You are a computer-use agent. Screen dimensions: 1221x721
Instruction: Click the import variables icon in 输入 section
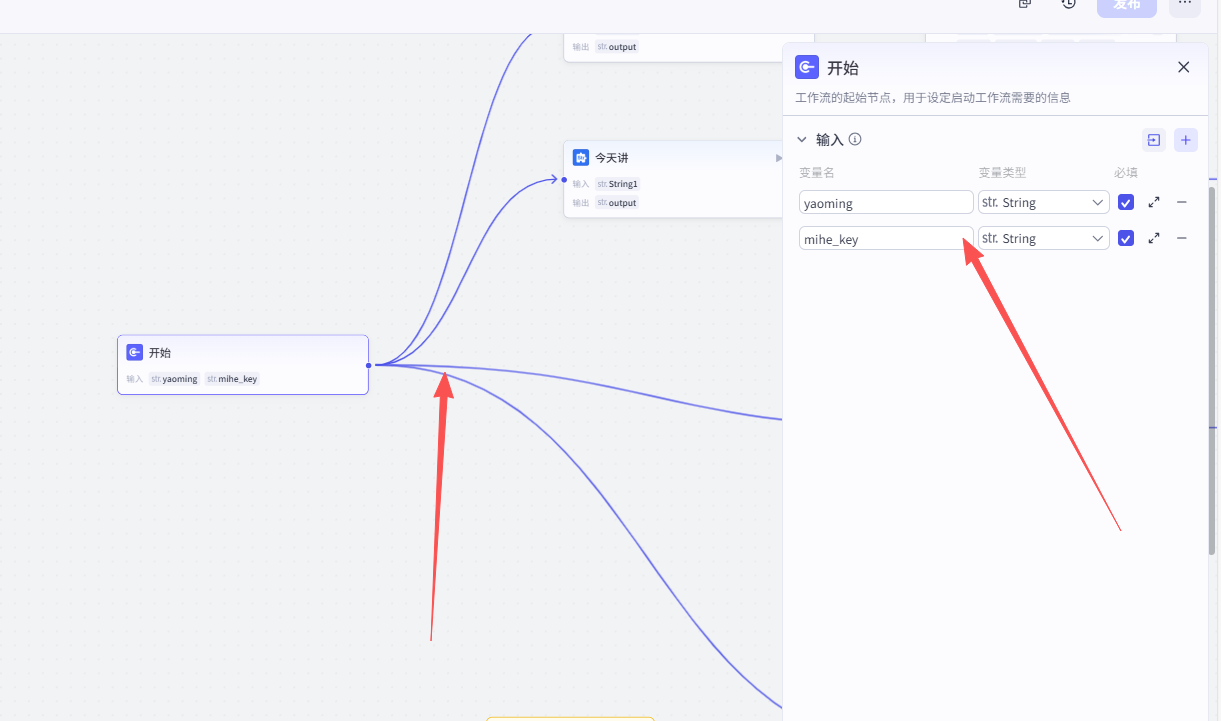1154,140
